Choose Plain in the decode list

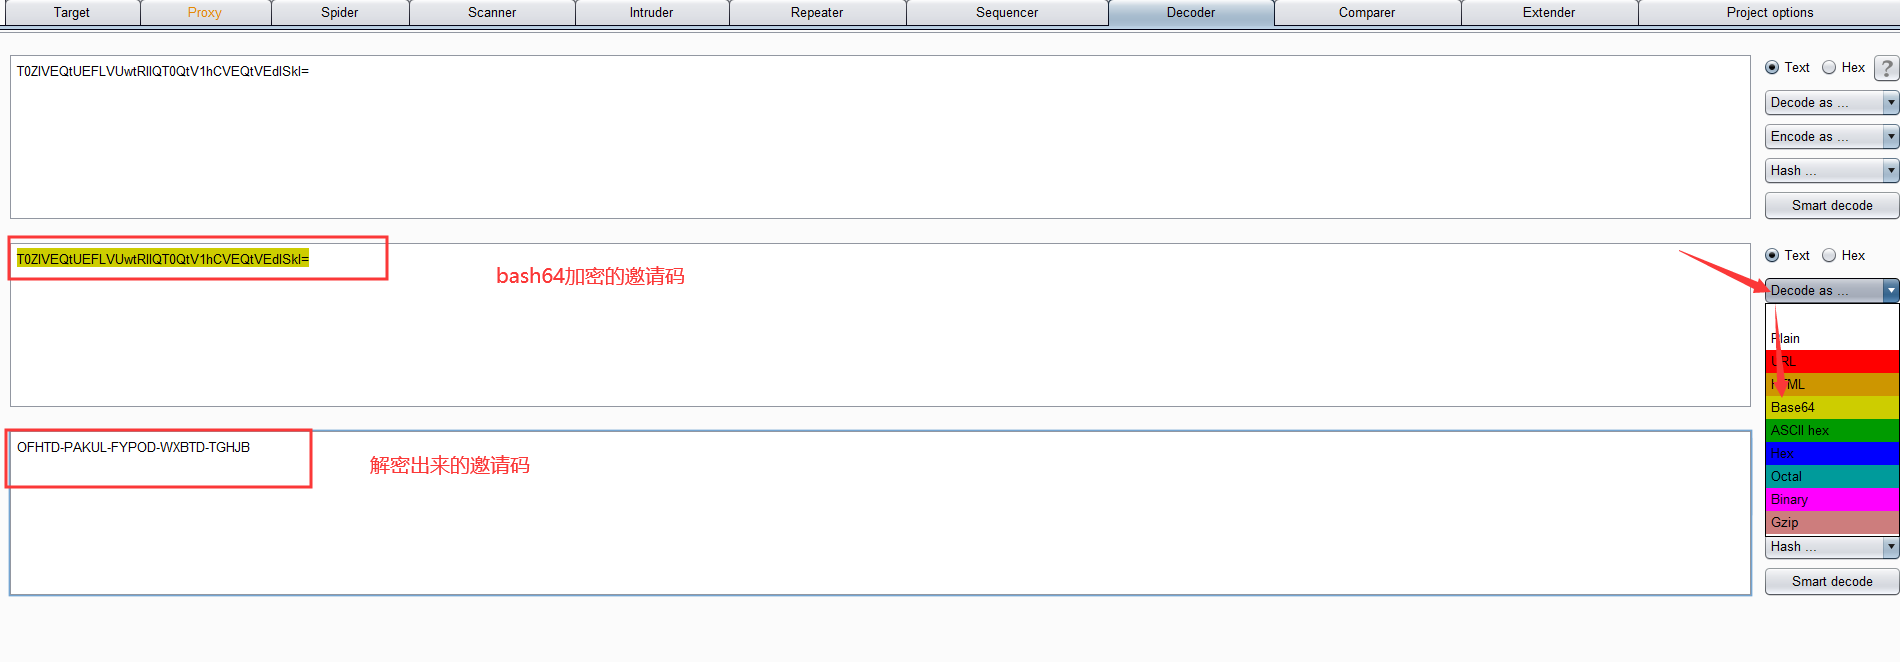1831,339
